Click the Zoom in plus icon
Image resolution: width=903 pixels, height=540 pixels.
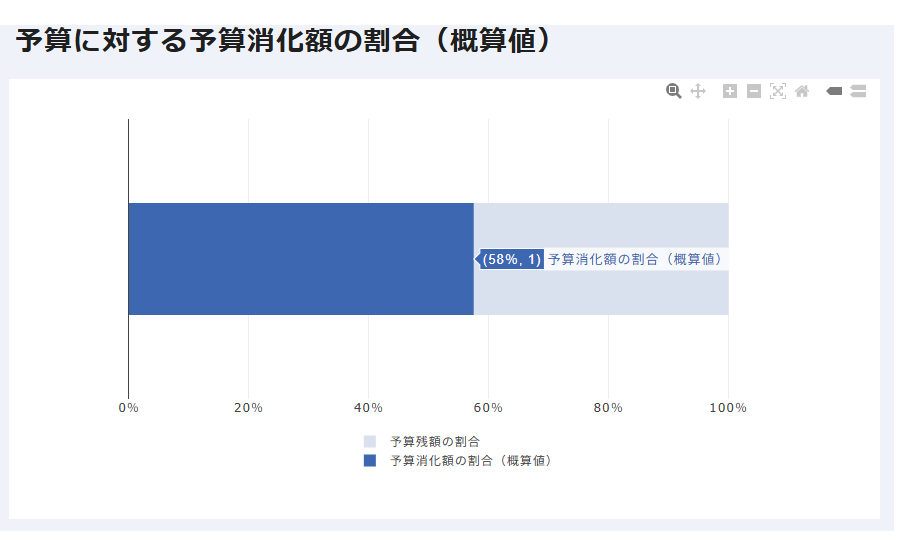730,91
